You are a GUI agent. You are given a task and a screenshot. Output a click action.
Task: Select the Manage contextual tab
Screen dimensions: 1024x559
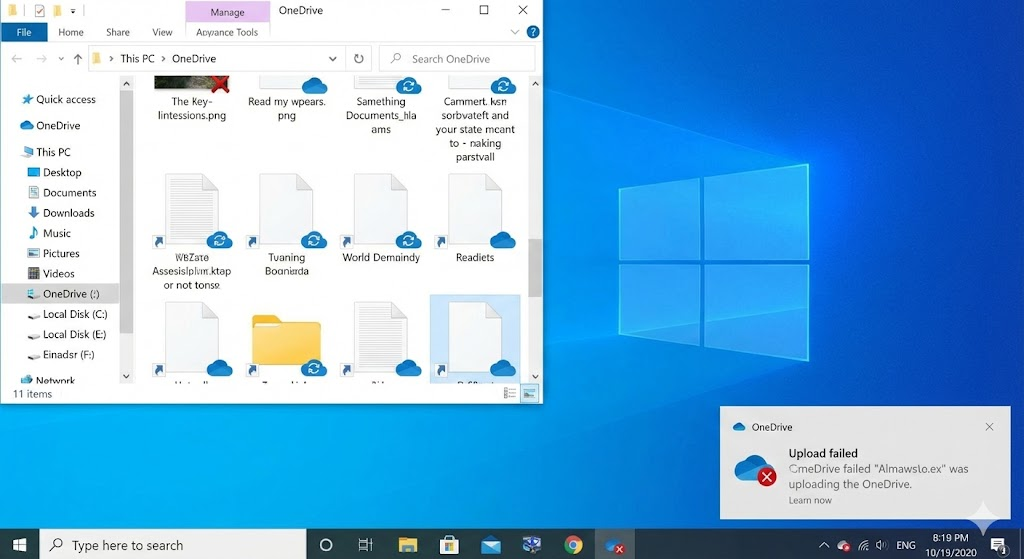227,12
